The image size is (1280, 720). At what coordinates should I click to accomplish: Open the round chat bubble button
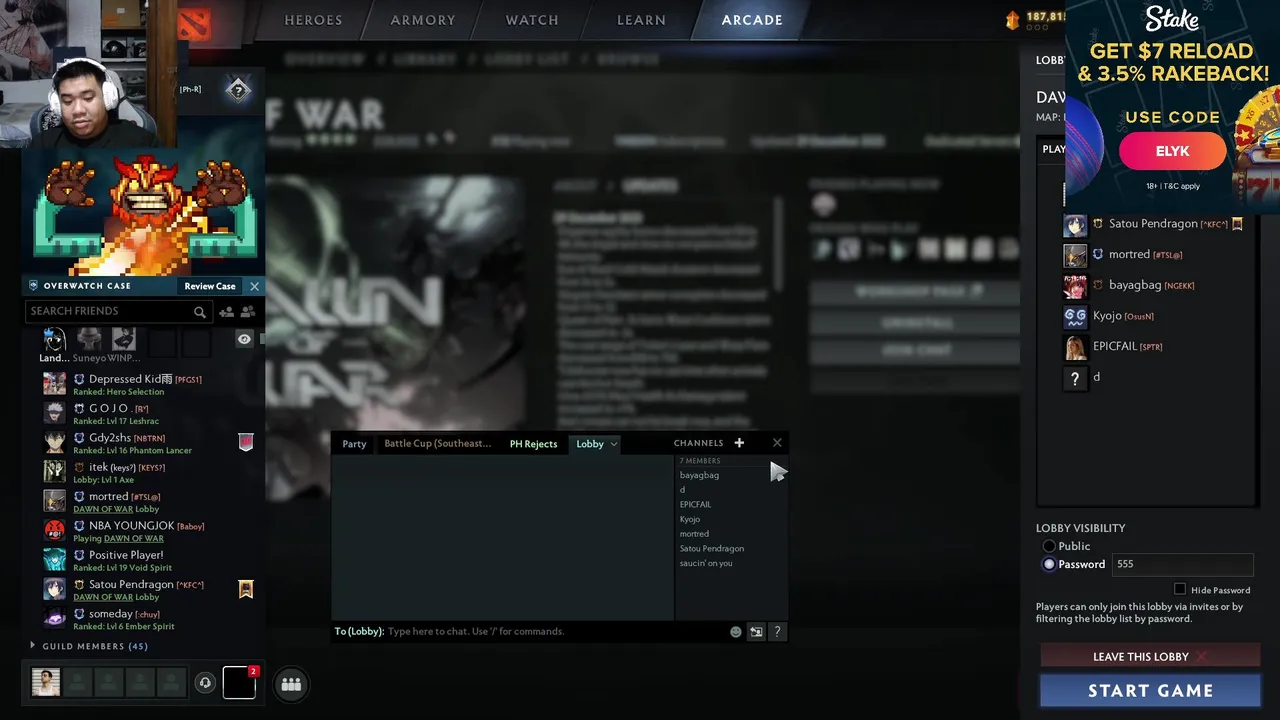[x=291, y=684]
